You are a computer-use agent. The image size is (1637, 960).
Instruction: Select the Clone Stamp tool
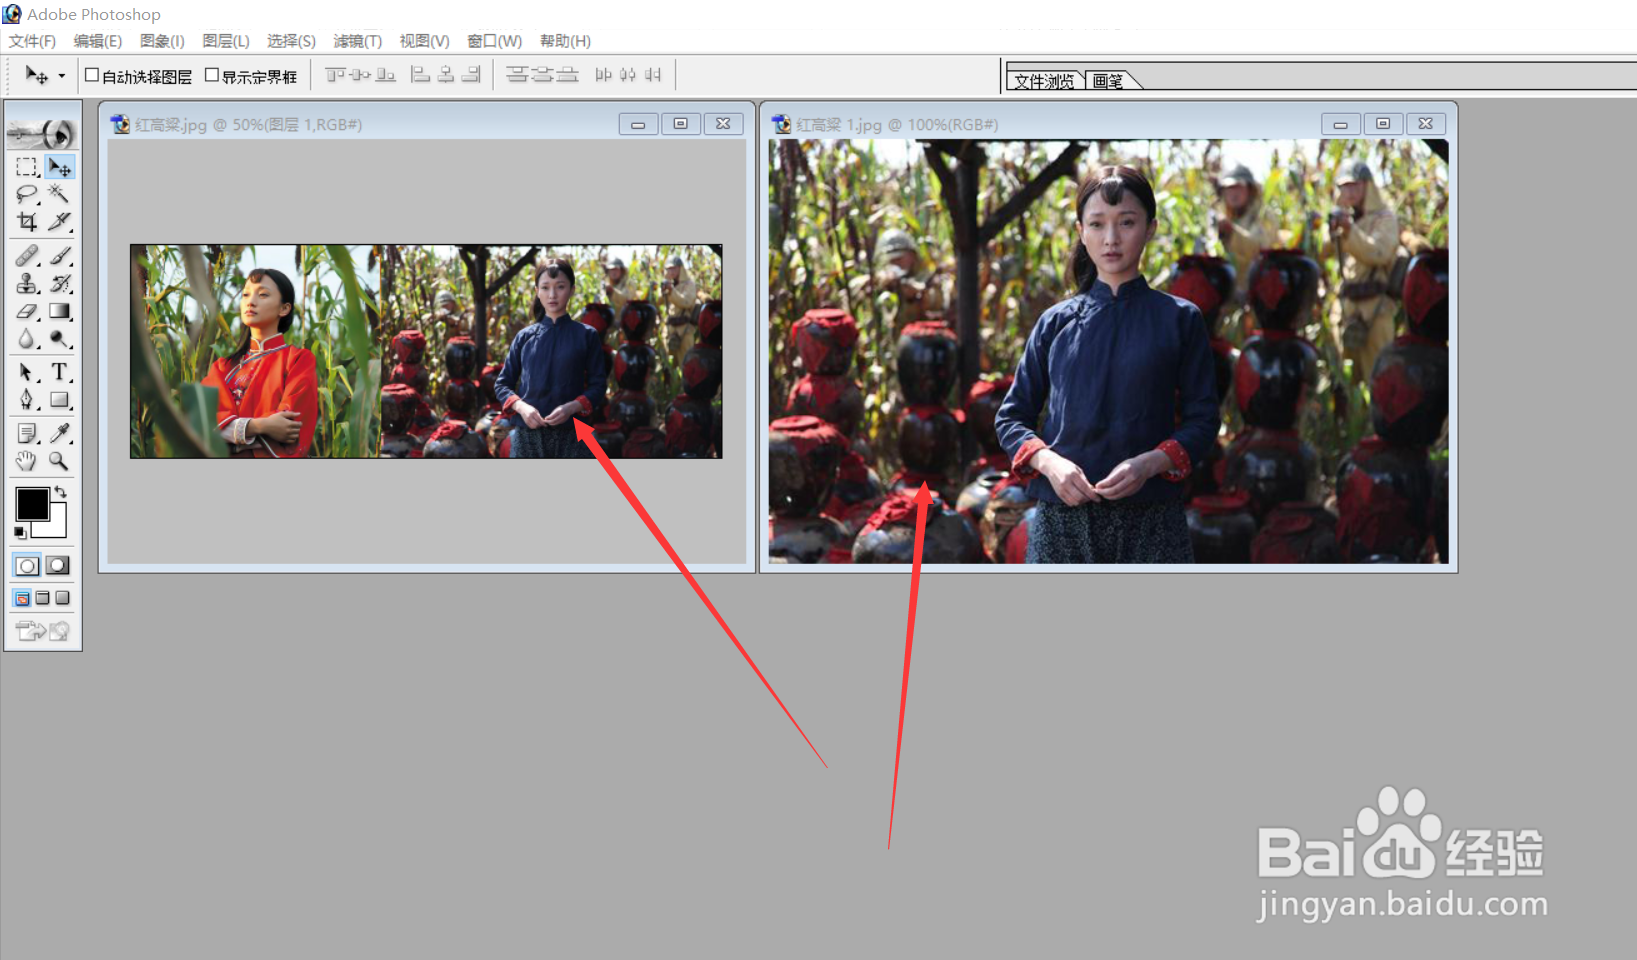27,284
